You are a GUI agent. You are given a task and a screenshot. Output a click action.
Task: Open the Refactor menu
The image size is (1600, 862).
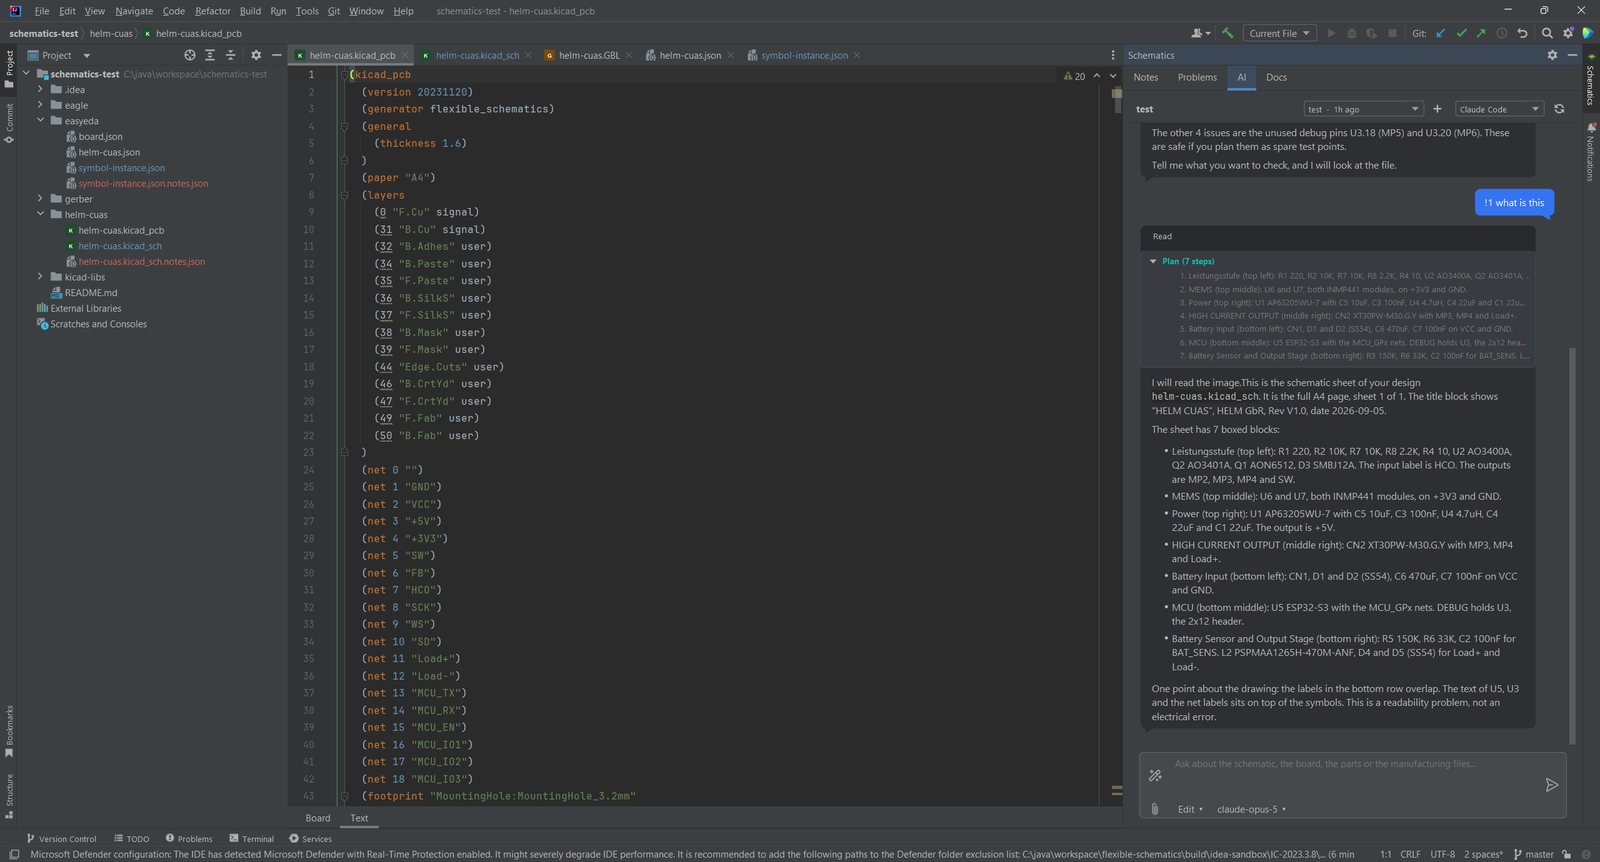point(213,11)
